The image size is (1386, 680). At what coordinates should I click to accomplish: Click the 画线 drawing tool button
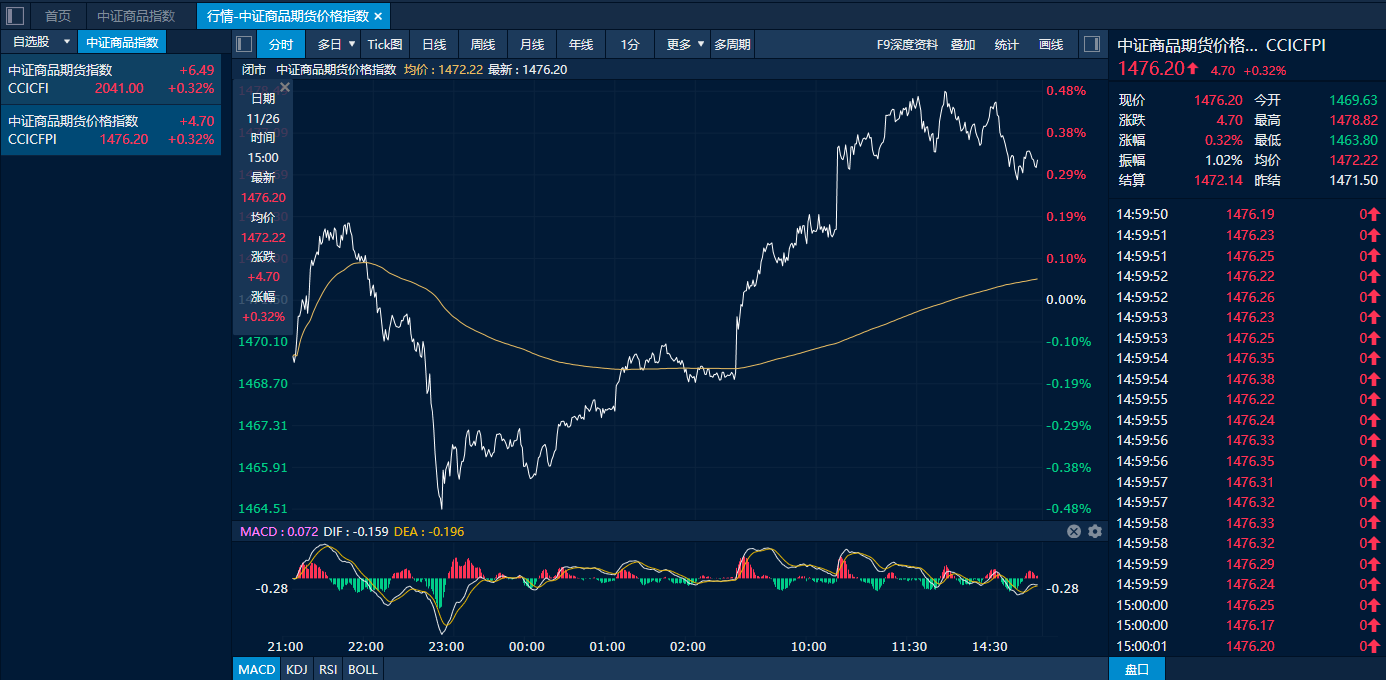1051,44
